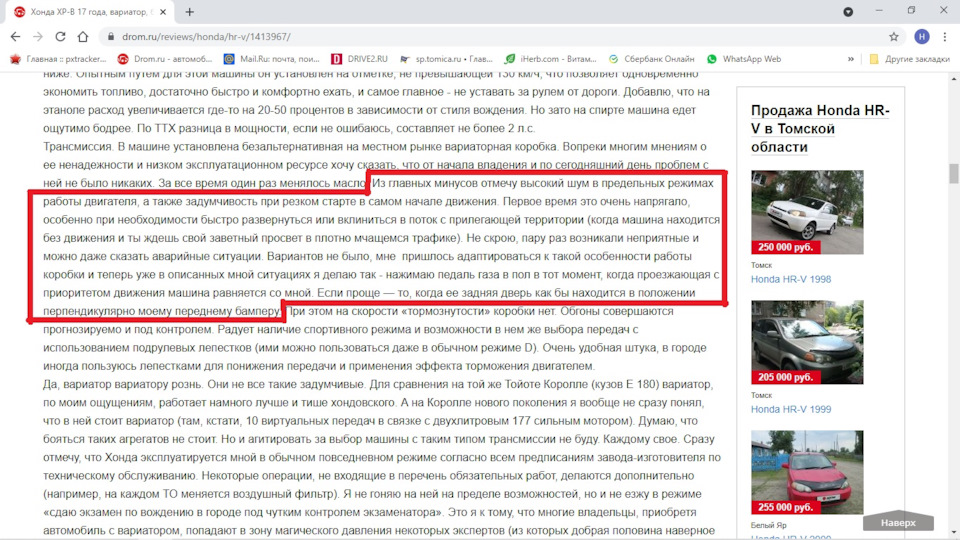The height and width of the screenshot is (540, 960).
Task: Open Chrome's three-dot menu
Action: pyautogui.click(x=944, y=36)
